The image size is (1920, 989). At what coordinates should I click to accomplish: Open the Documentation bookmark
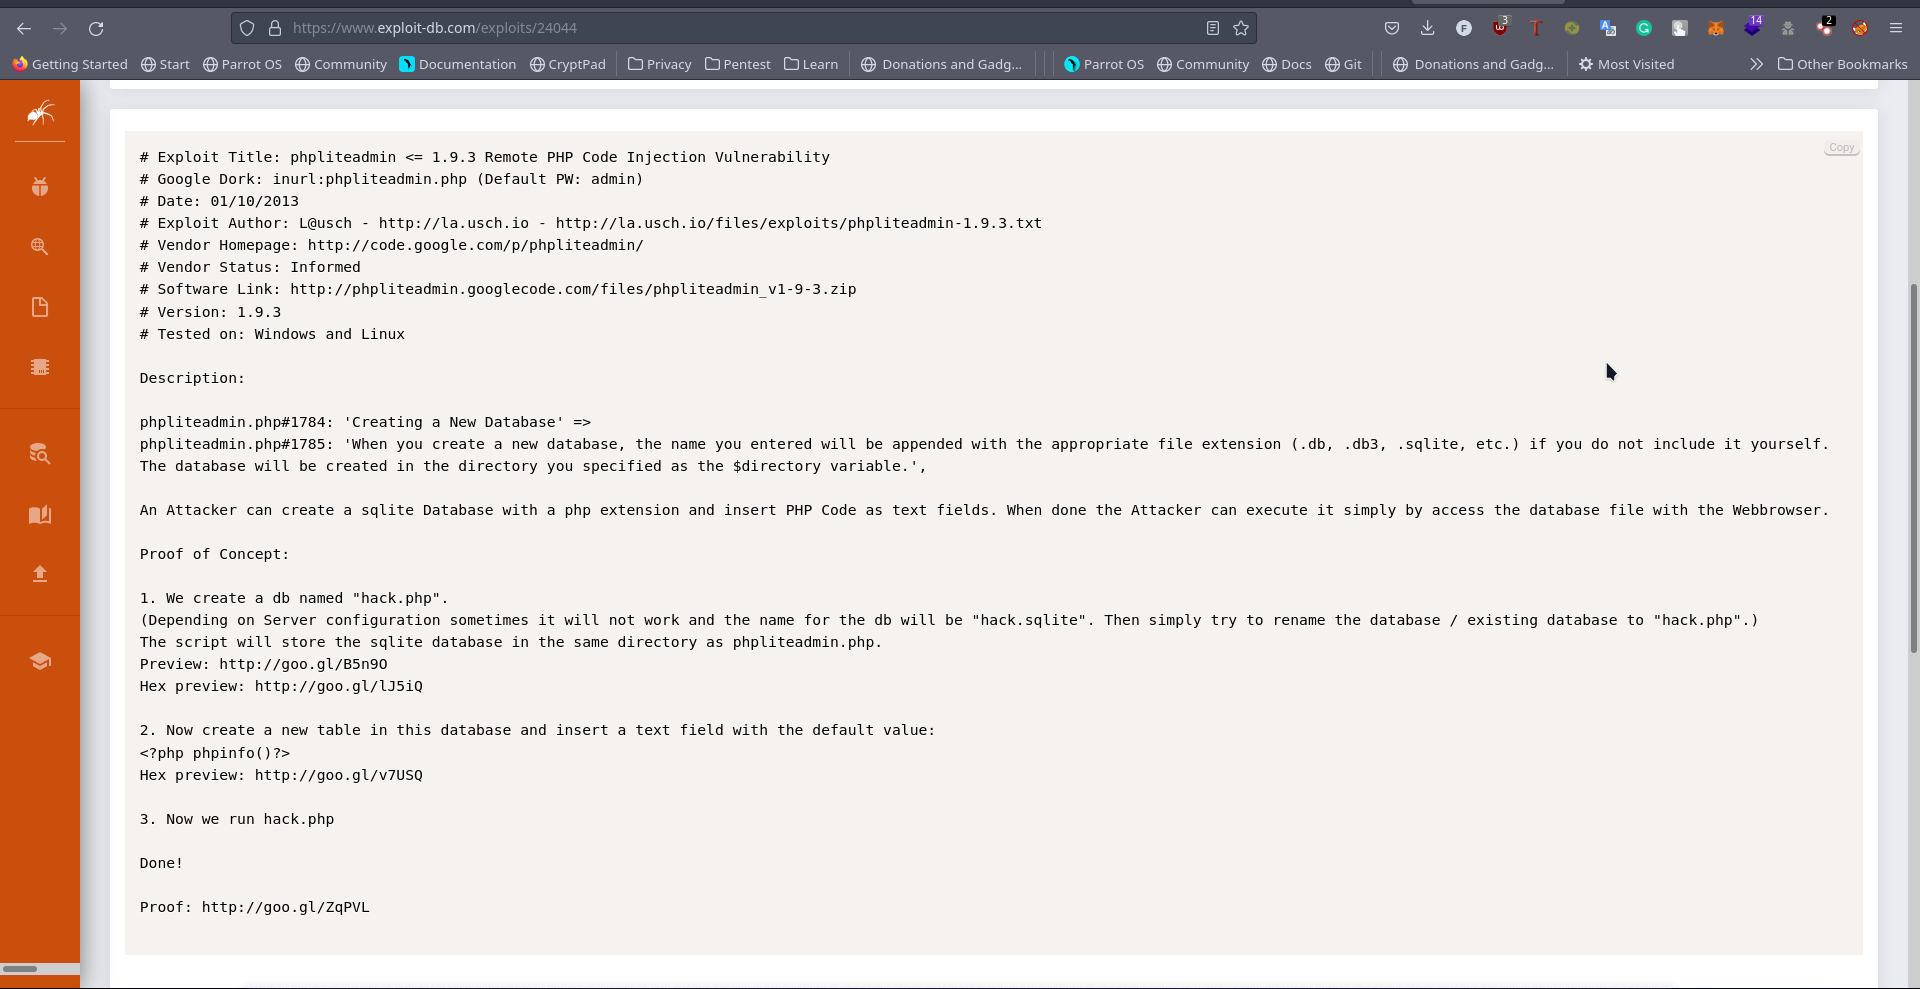tap(458, 64)
